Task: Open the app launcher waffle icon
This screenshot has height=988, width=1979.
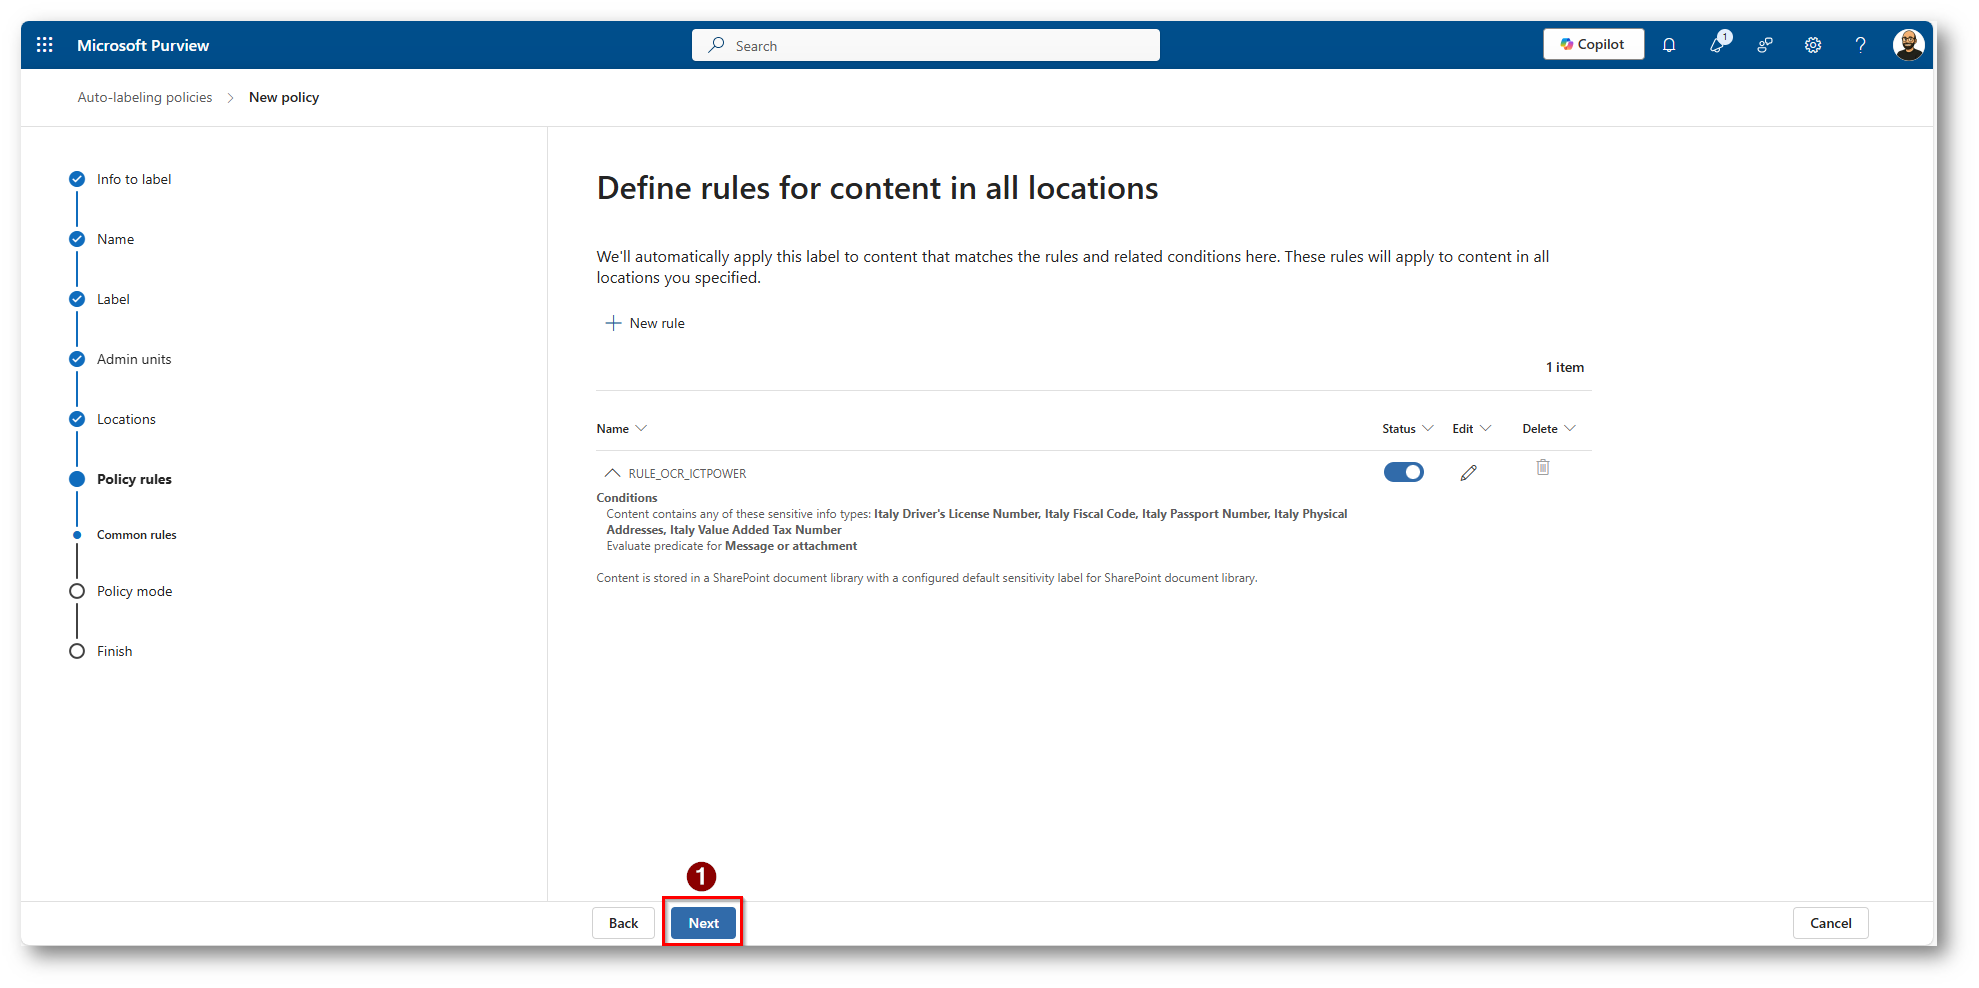Action: point(45,45)
